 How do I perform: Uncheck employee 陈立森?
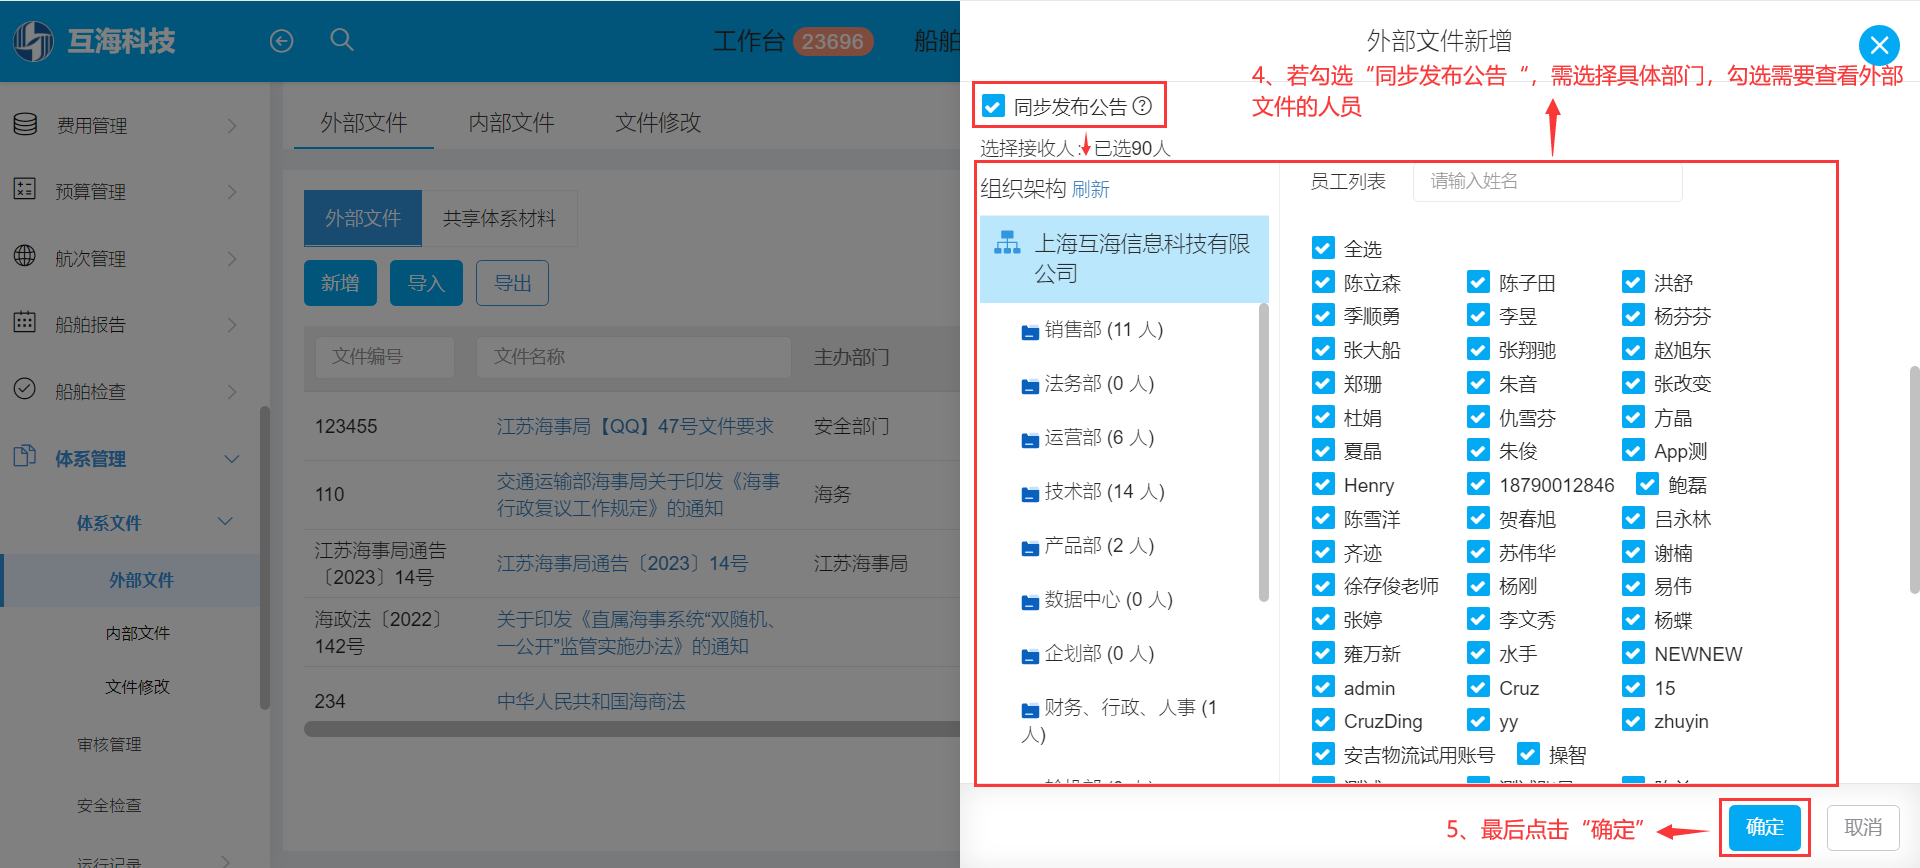pyautogui.click(x=1323, y=282)
